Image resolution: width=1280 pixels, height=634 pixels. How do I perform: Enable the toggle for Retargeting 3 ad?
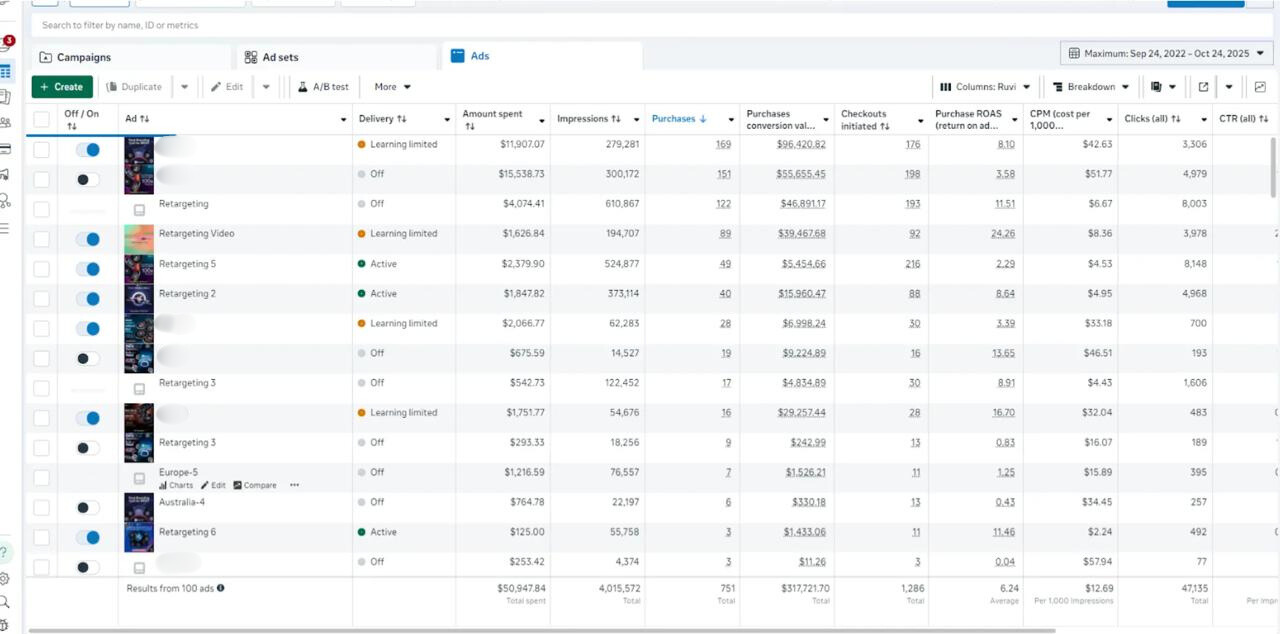90,447
